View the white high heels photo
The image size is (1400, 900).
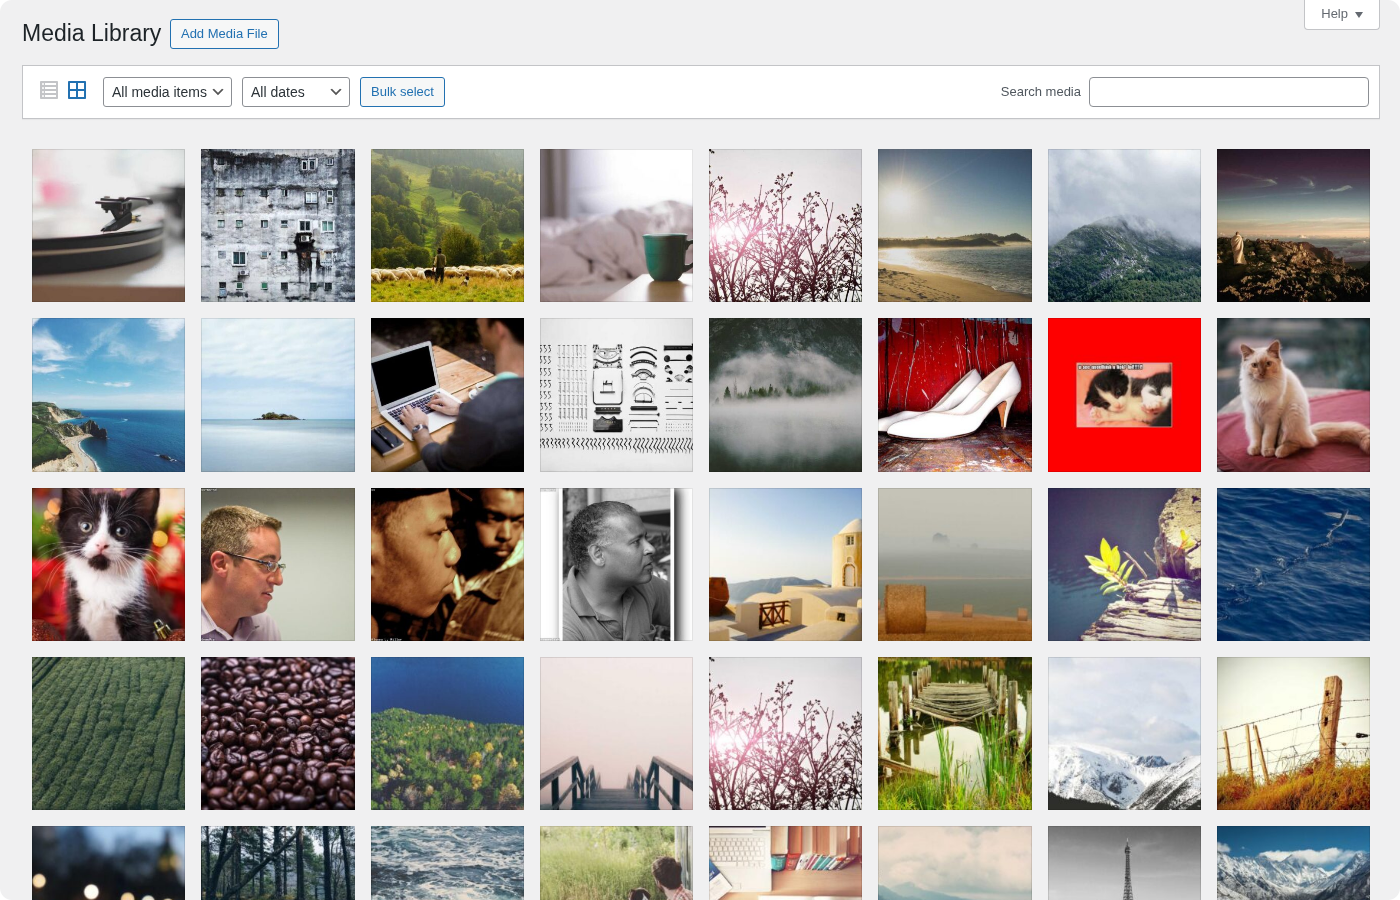pyautogui.click(x=954, y=394)
